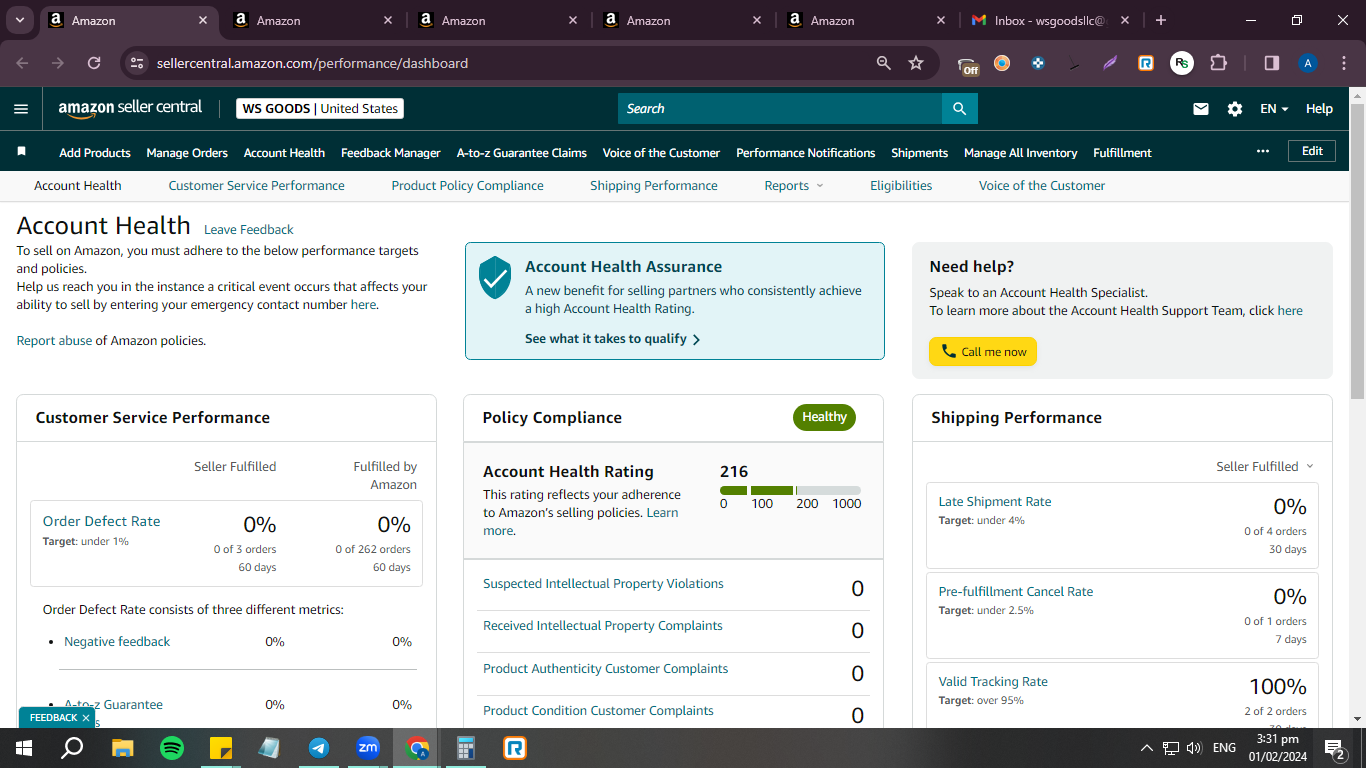Bookmark this page with the star icon

coord(916,63)
